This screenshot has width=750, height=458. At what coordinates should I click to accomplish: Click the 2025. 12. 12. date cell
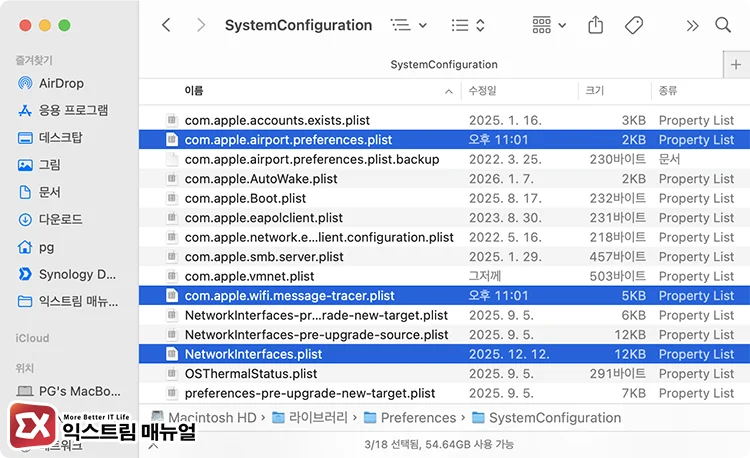click(x=509, y=354)
